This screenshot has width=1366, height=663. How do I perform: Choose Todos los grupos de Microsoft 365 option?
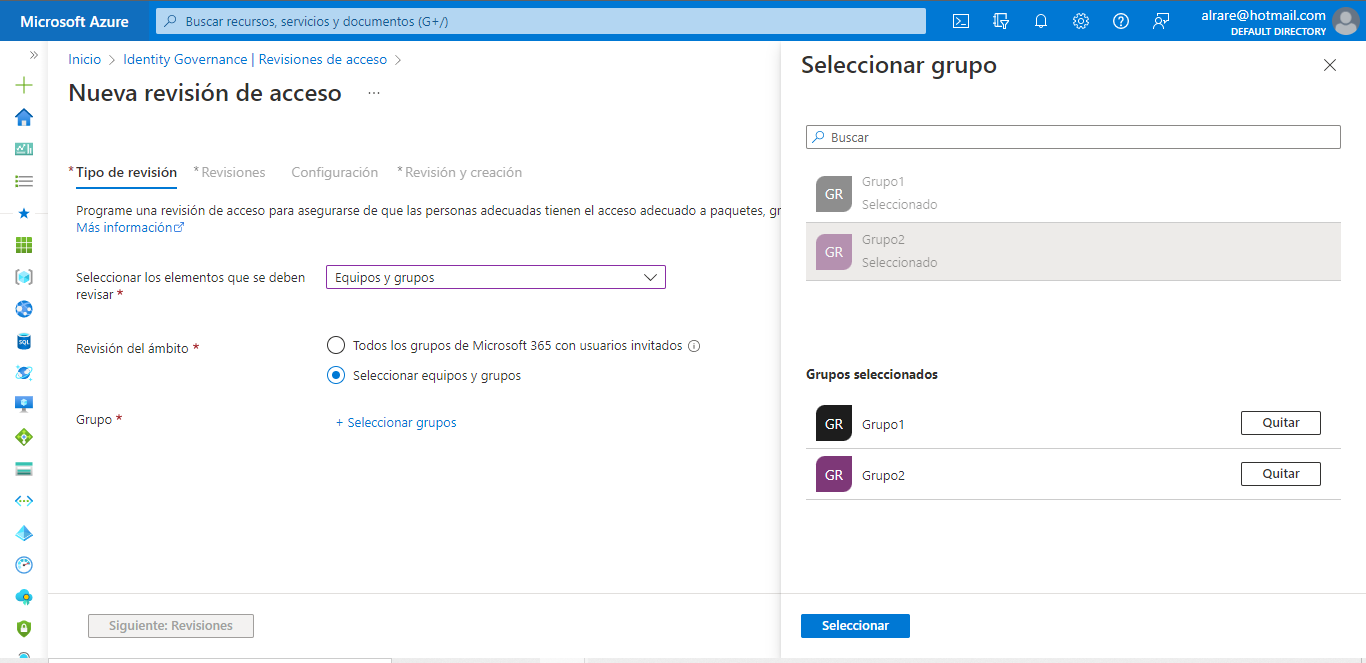(335, 344)
